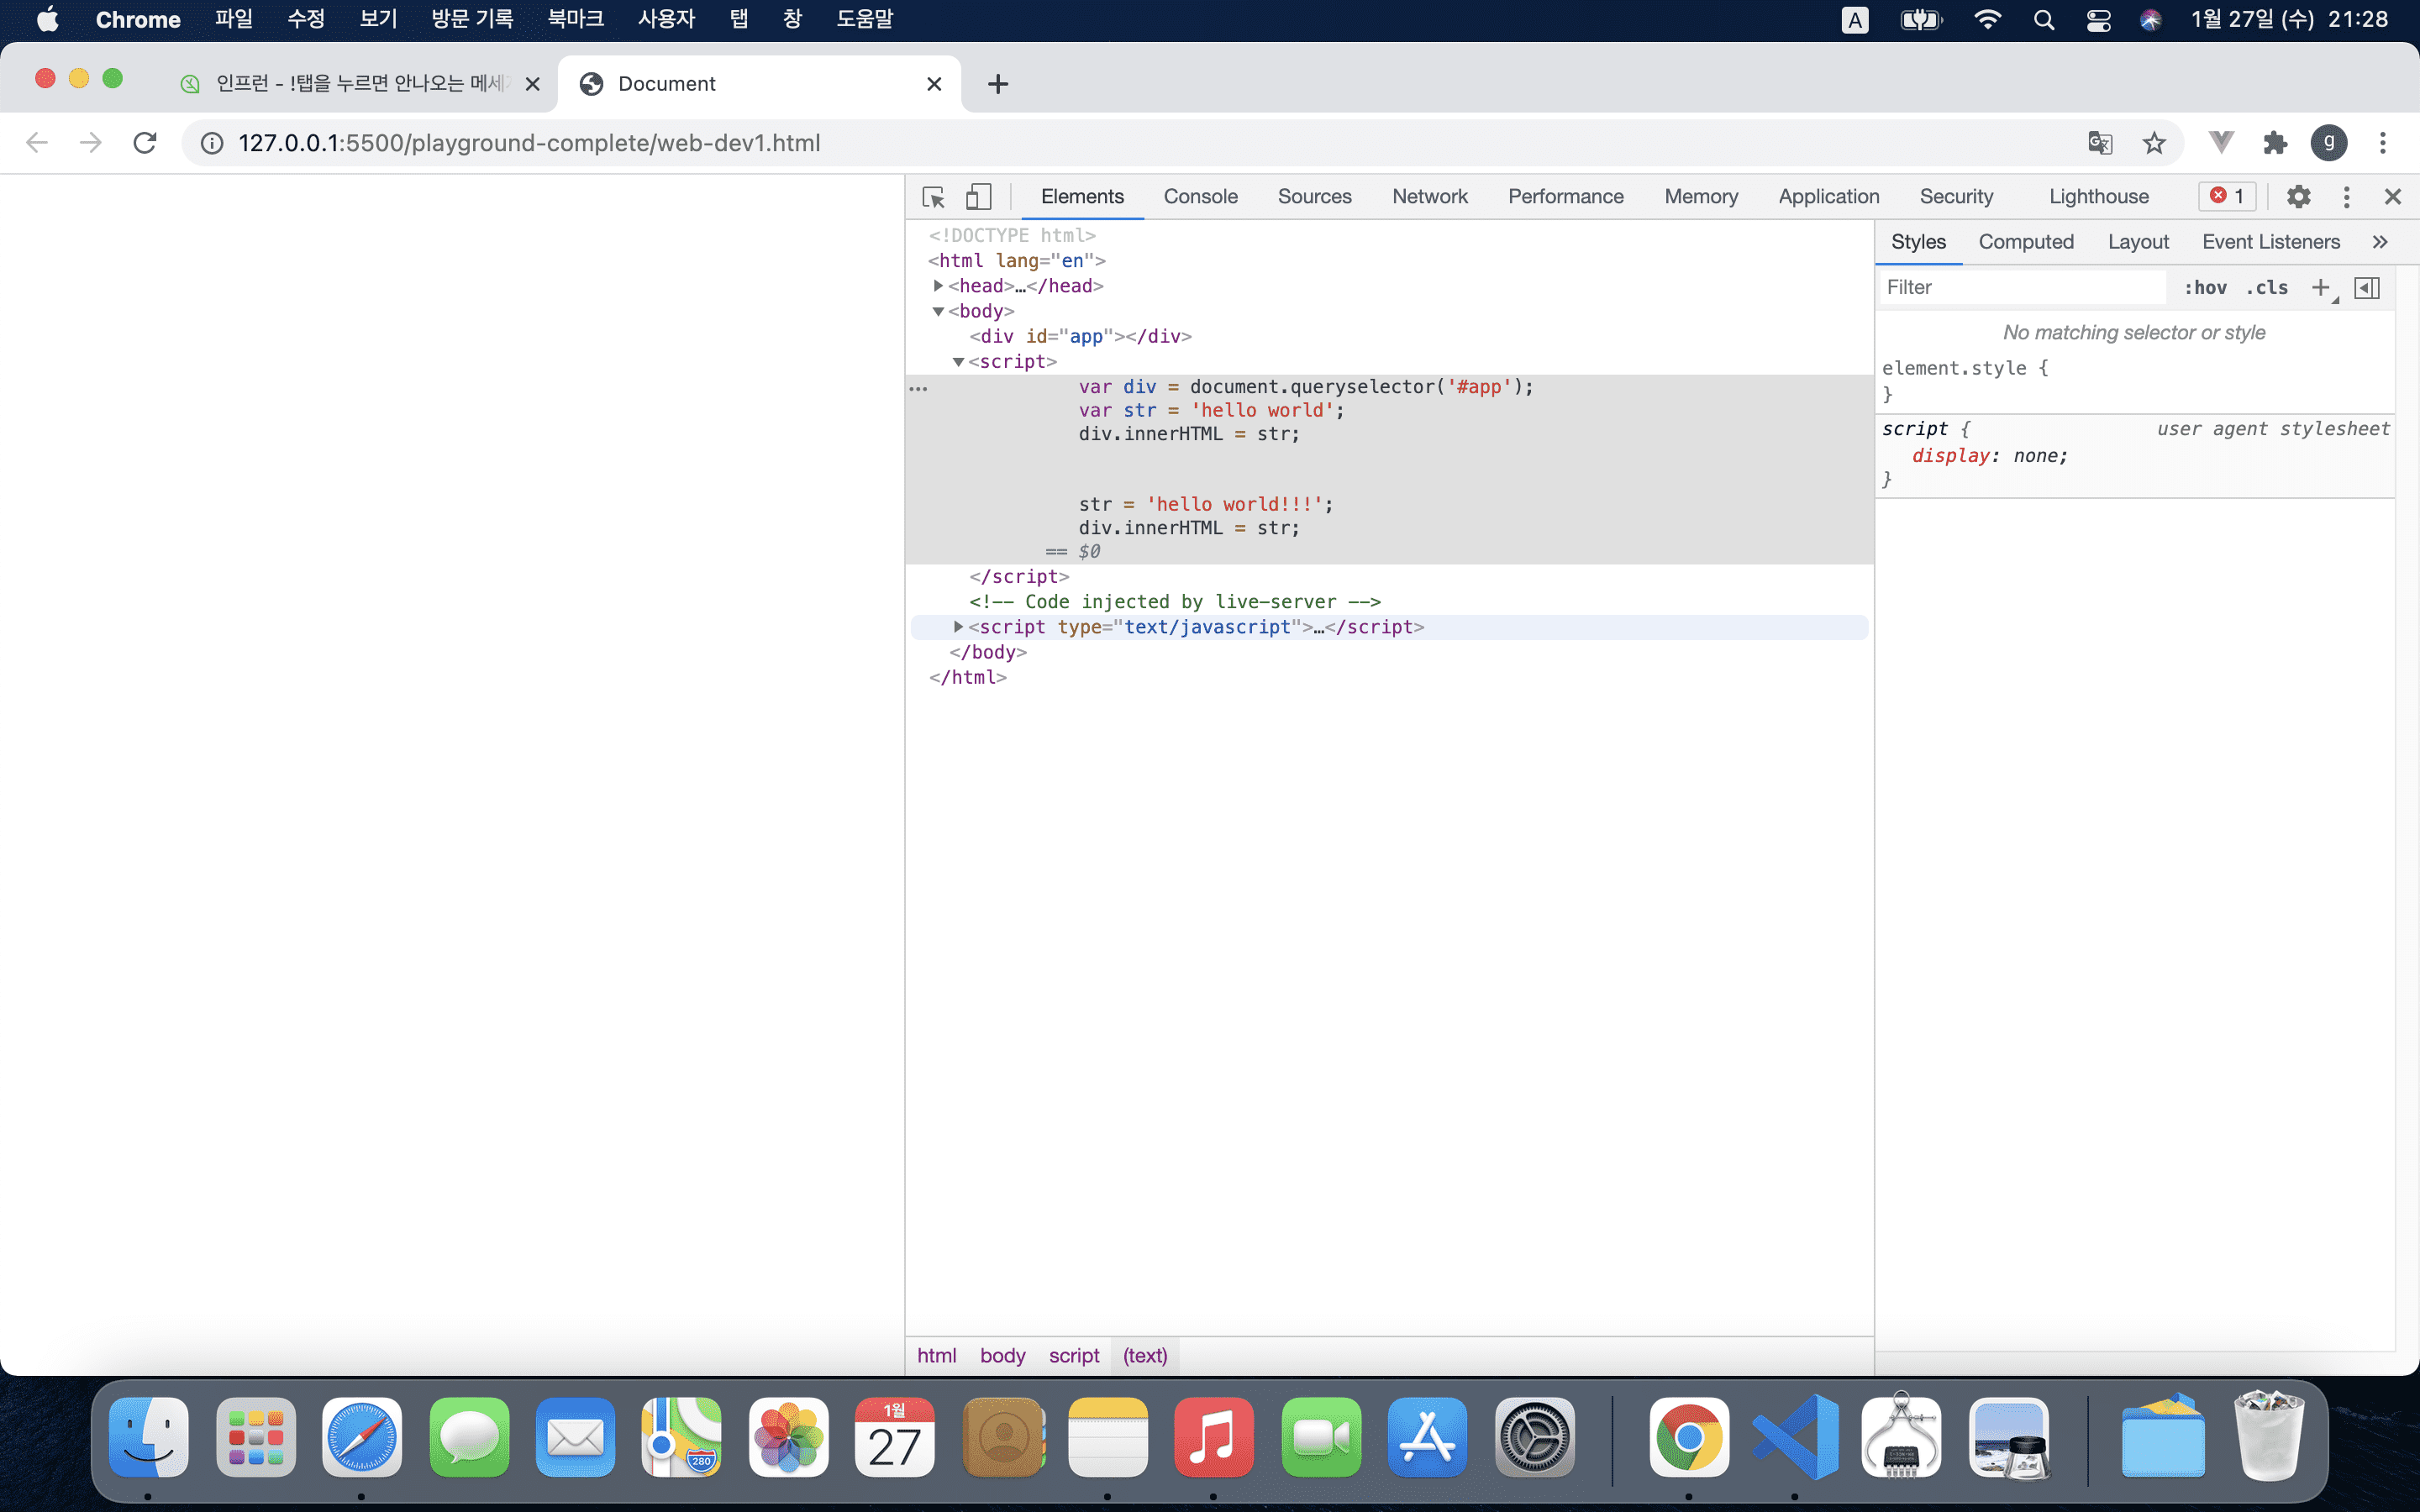Expand the script type="text/javascript" node
The height and width of the screenshot is (1512, 2420).
[x=958, y=627]
